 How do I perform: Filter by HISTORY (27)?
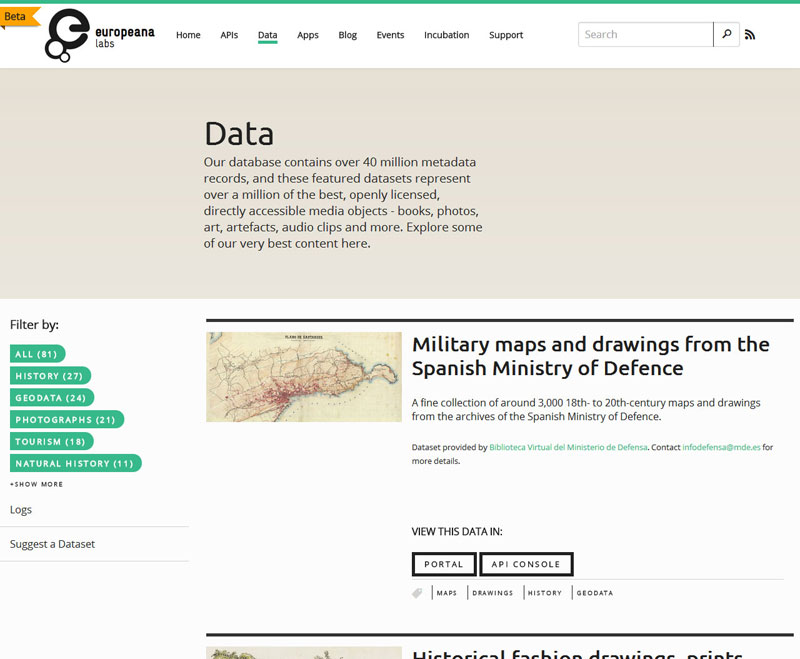click(50, 376)
